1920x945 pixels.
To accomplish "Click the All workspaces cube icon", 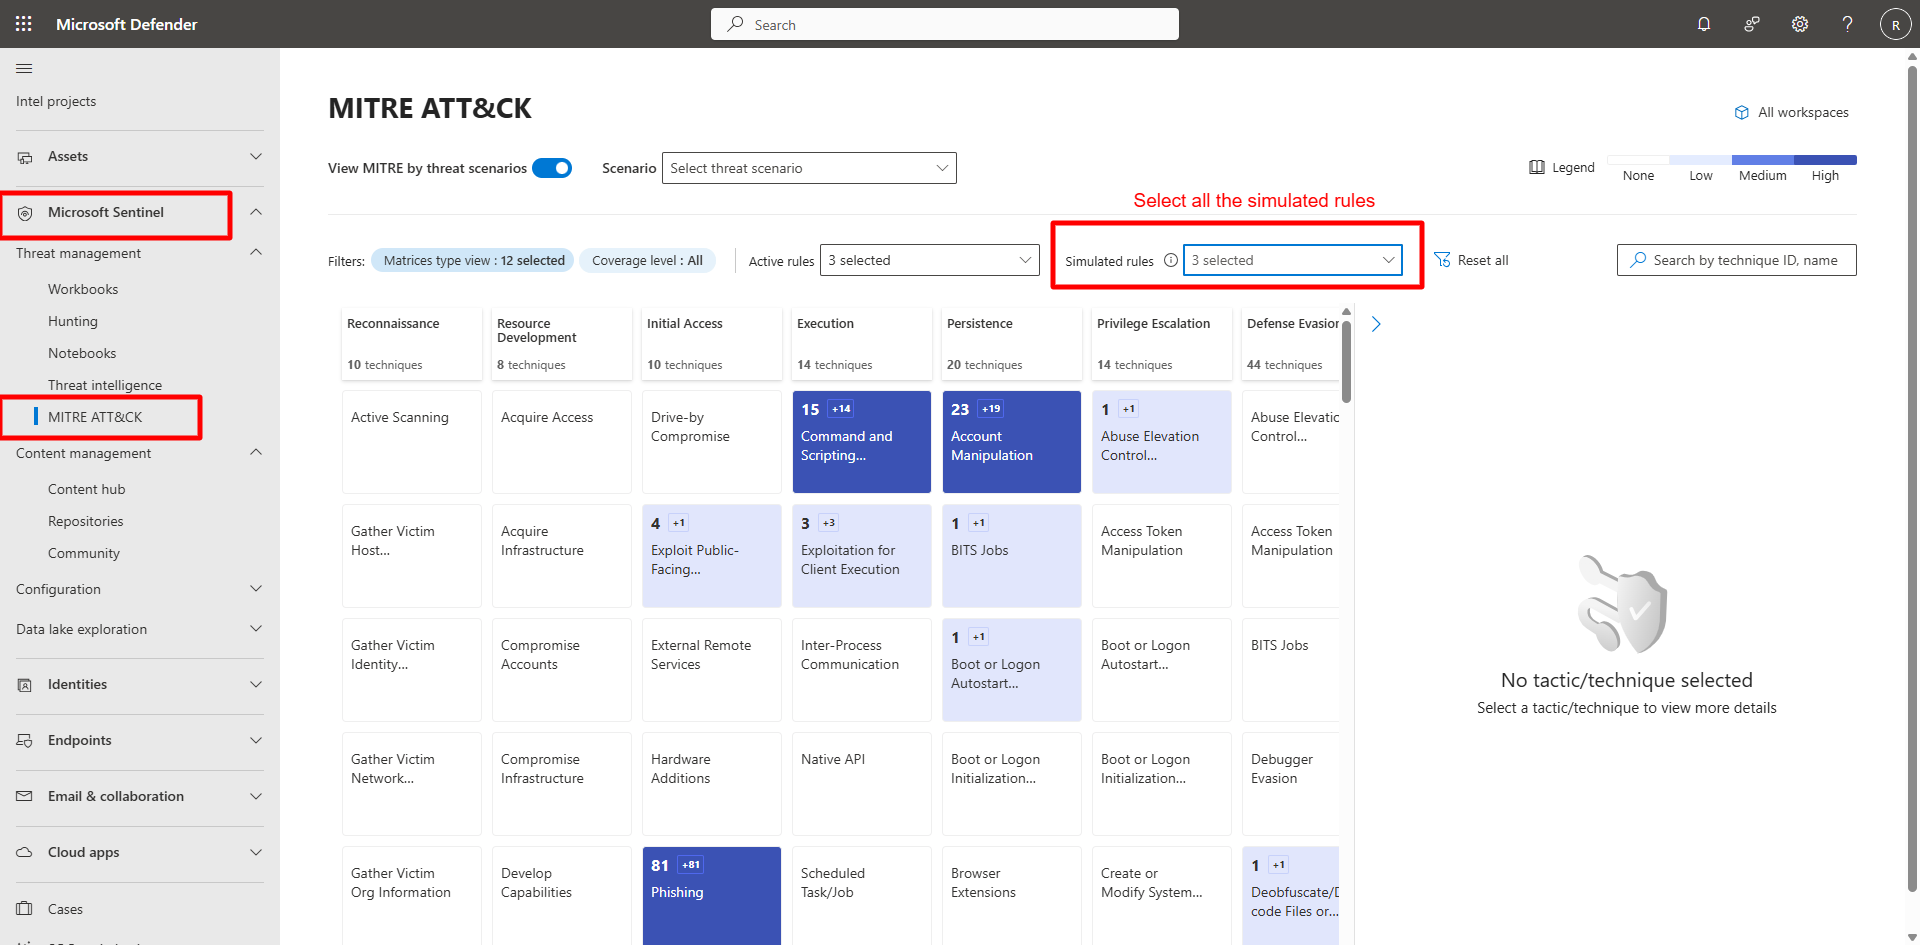I will click(1742, 113).
